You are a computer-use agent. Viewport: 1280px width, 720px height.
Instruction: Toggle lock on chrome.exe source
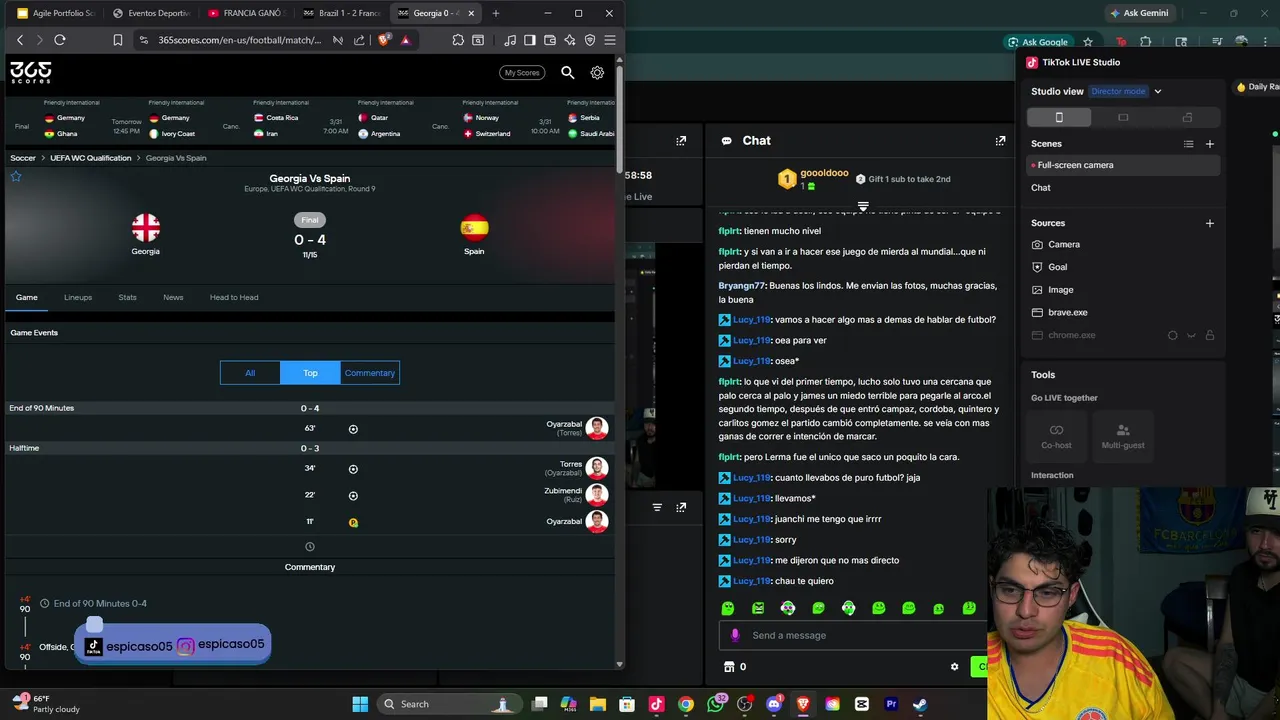tap(1209, 335)
